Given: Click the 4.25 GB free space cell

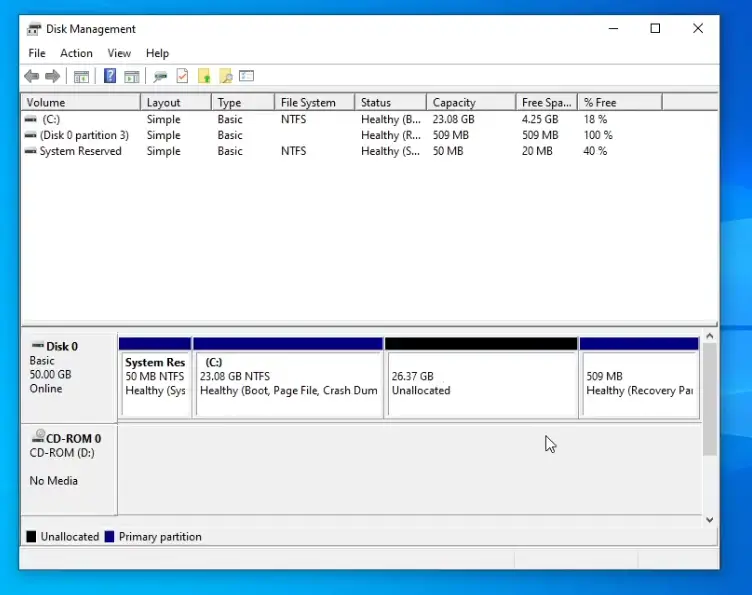Looking at the screenshot, I should tap(540, 119).
